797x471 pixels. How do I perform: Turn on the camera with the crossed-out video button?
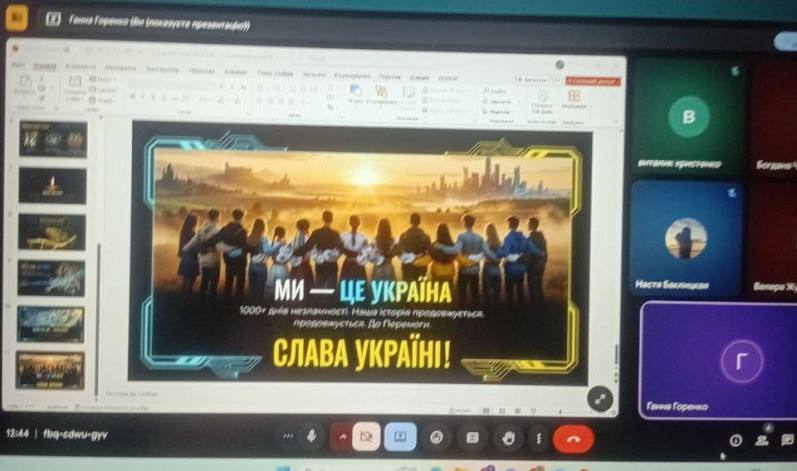coord(366,437)
